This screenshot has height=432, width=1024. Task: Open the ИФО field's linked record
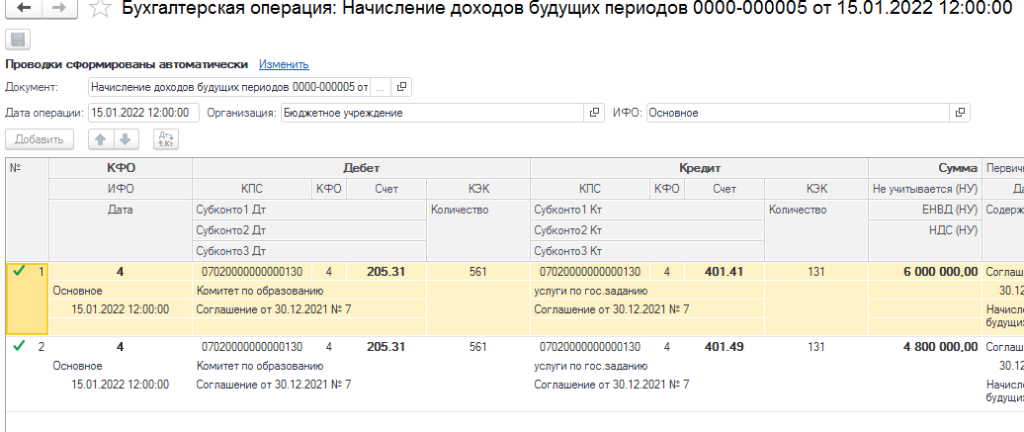[961, 113]
